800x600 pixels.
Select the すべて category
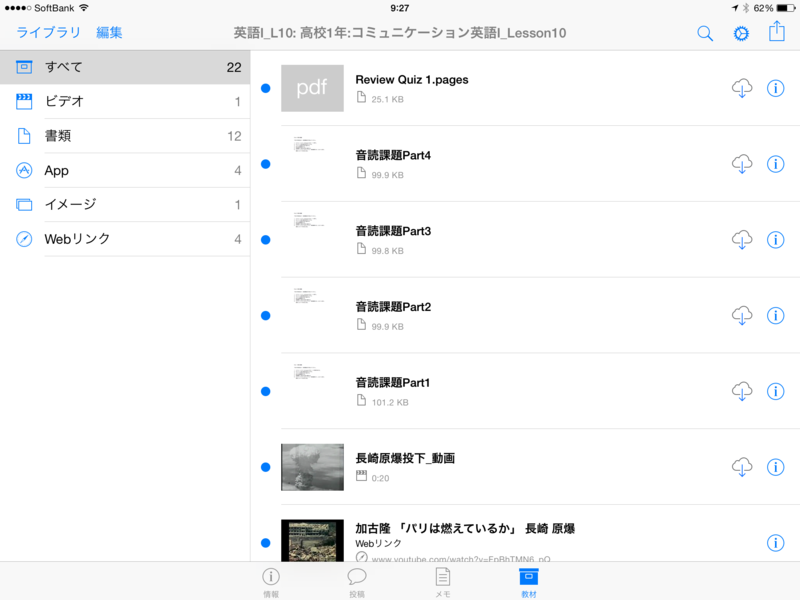tap(125, 67)
